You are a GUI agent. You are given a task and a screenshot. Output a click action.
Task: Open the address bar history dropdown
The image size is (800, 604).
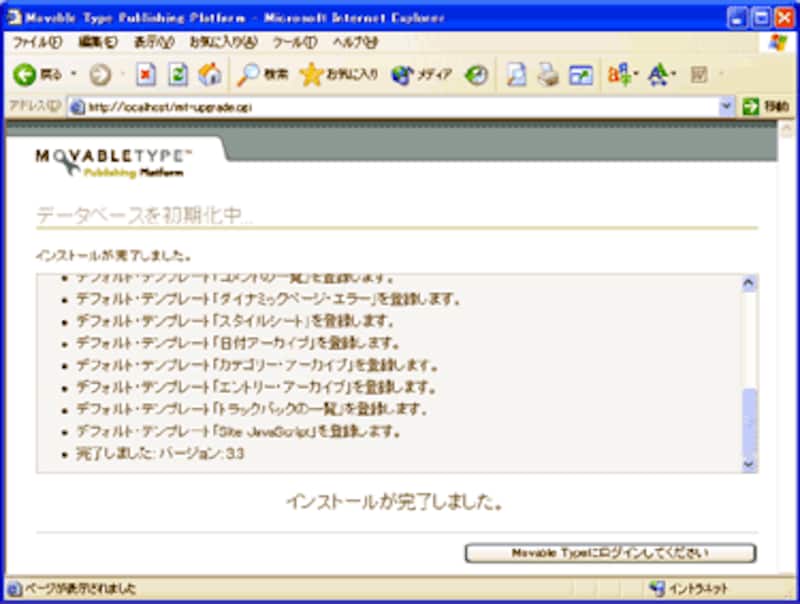(x=727, y=104)
